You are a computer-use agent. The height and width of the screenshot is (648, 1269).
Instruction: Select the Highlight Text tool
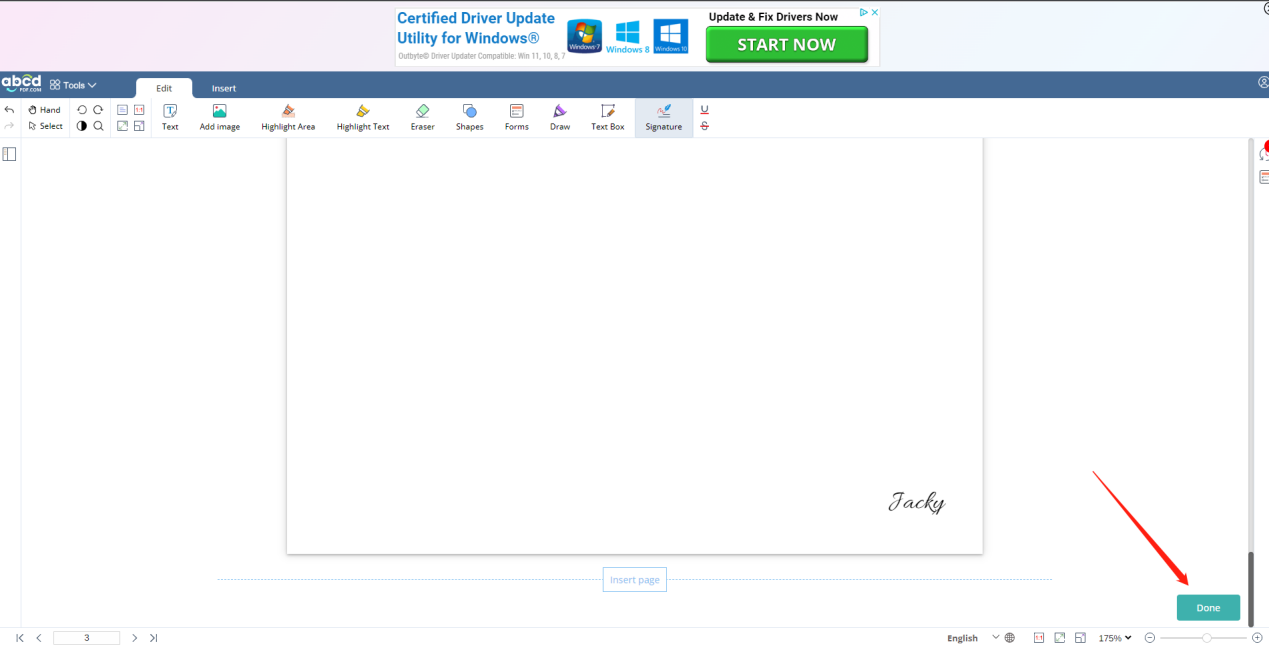coord(363,118)
